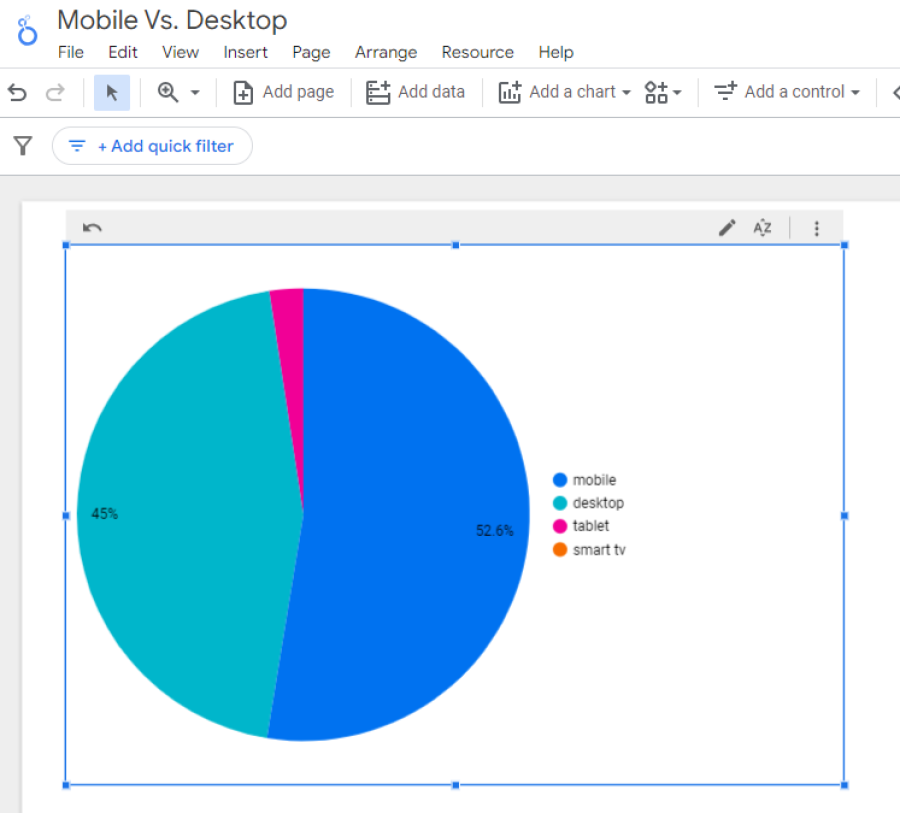Image resolution: width=900 pixels, height=813 pixels.
Task: Click the chart AZ sort icon
Action: (x=762, y=228)
